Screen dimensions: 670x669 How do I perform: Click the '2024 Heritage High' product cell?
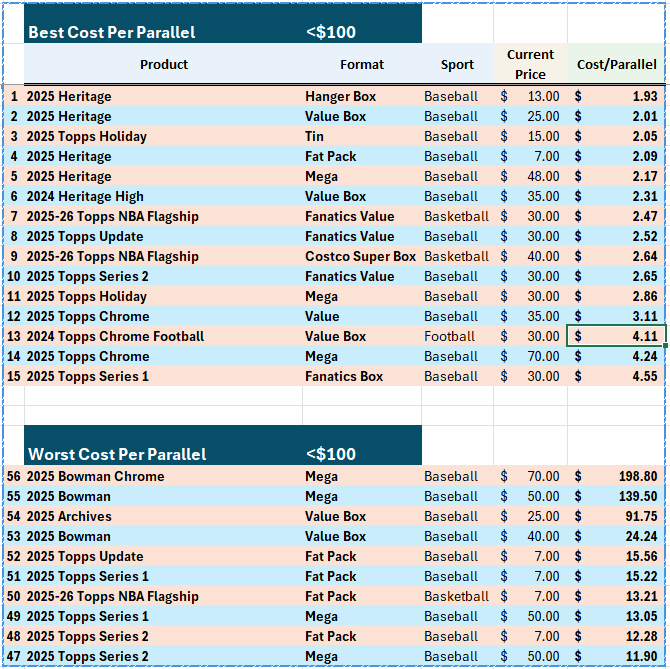tap(163, 197)
